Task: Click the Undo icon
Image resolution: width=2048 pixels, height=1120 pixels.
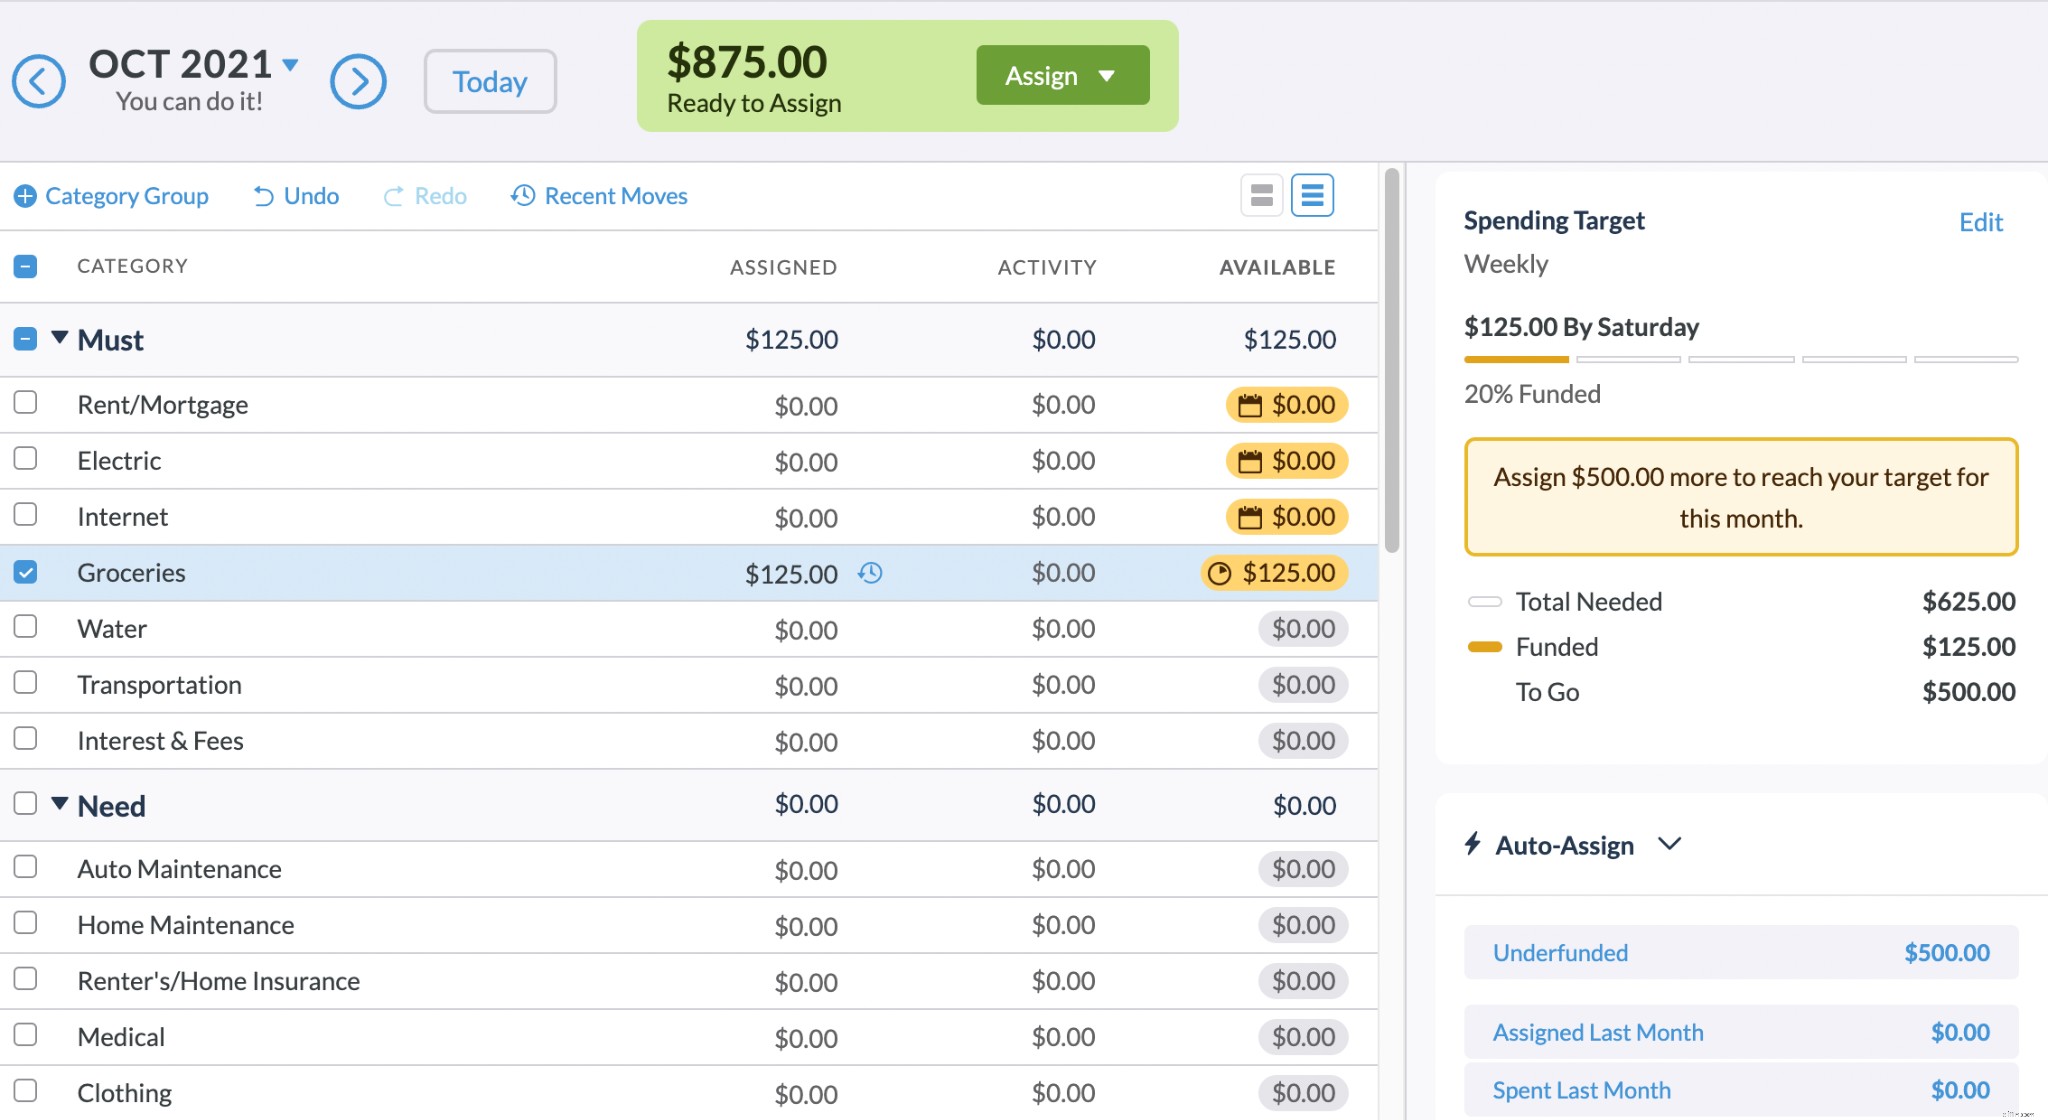Action: coord(262,195)
